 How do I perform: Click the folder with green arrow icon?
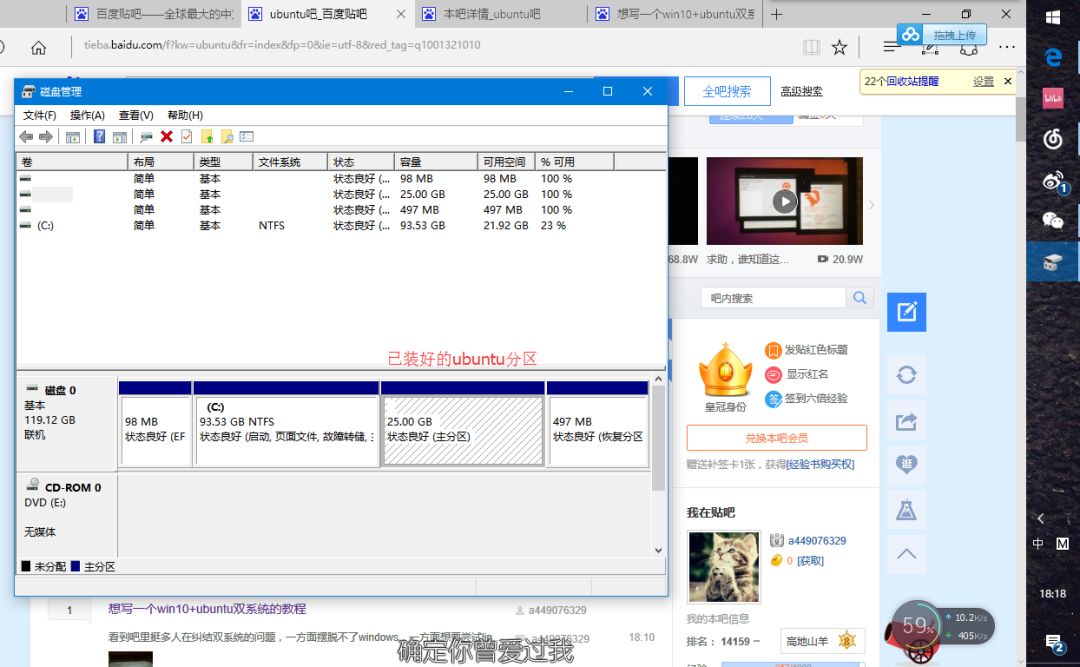click(x=207, y=137)
